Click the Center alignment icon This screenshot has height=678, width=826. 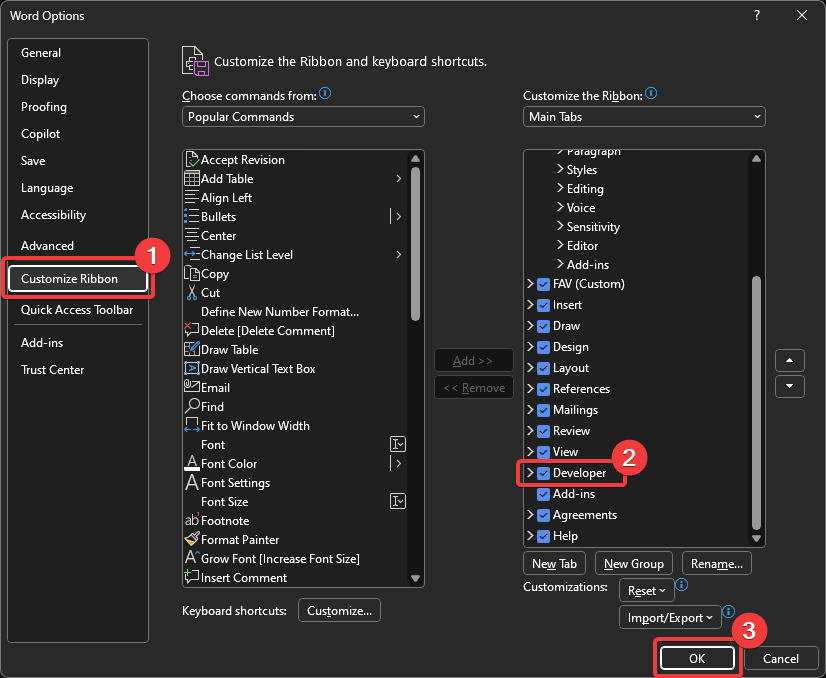point(192,235)
